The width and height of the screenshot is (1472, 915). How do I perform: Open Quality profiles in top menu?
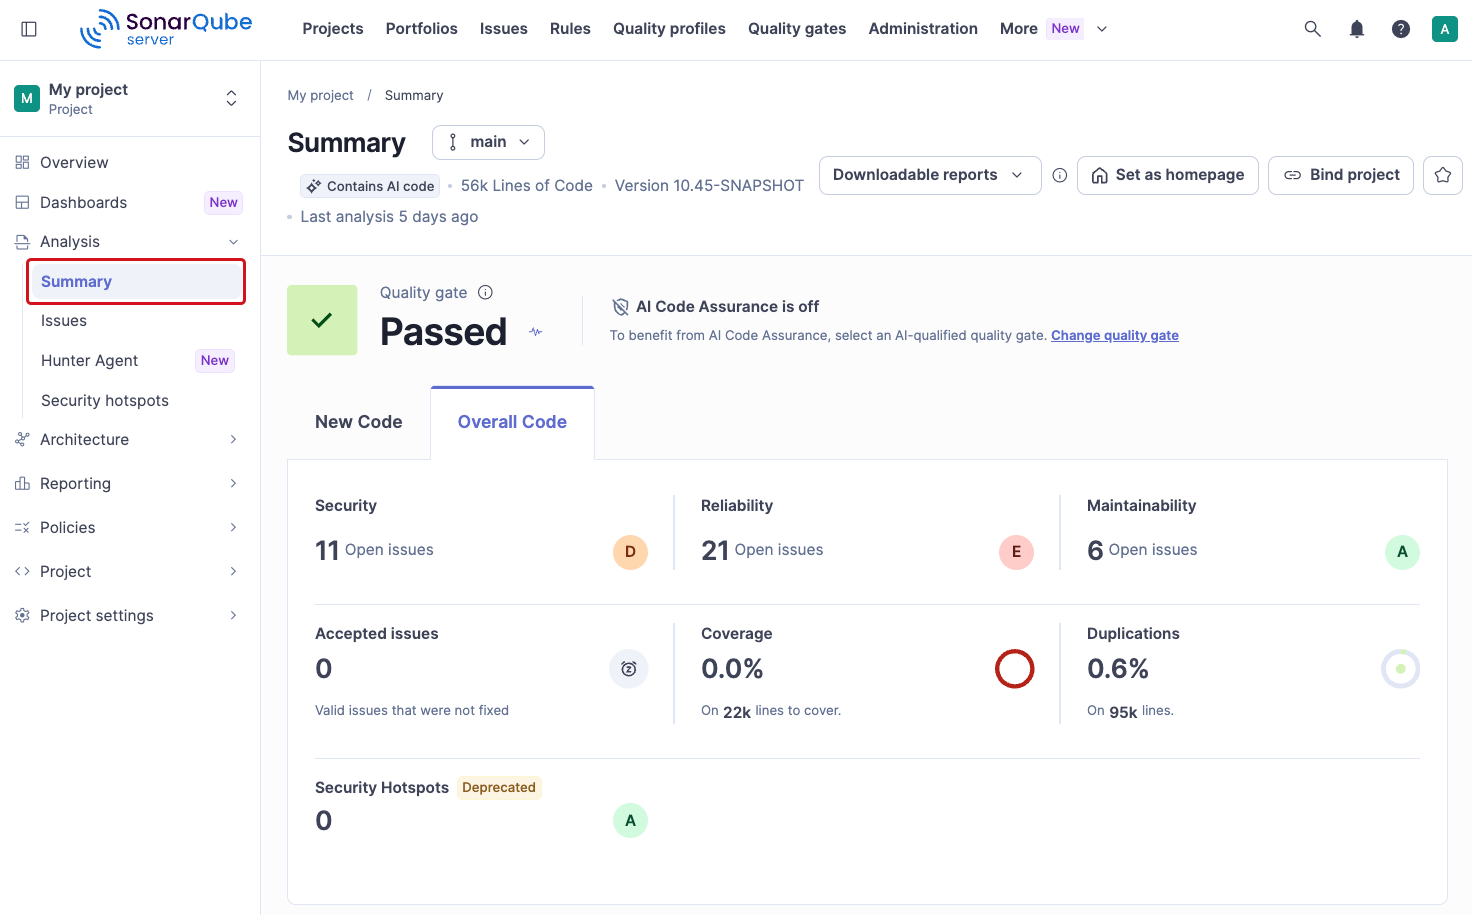(x=669, y=29)
